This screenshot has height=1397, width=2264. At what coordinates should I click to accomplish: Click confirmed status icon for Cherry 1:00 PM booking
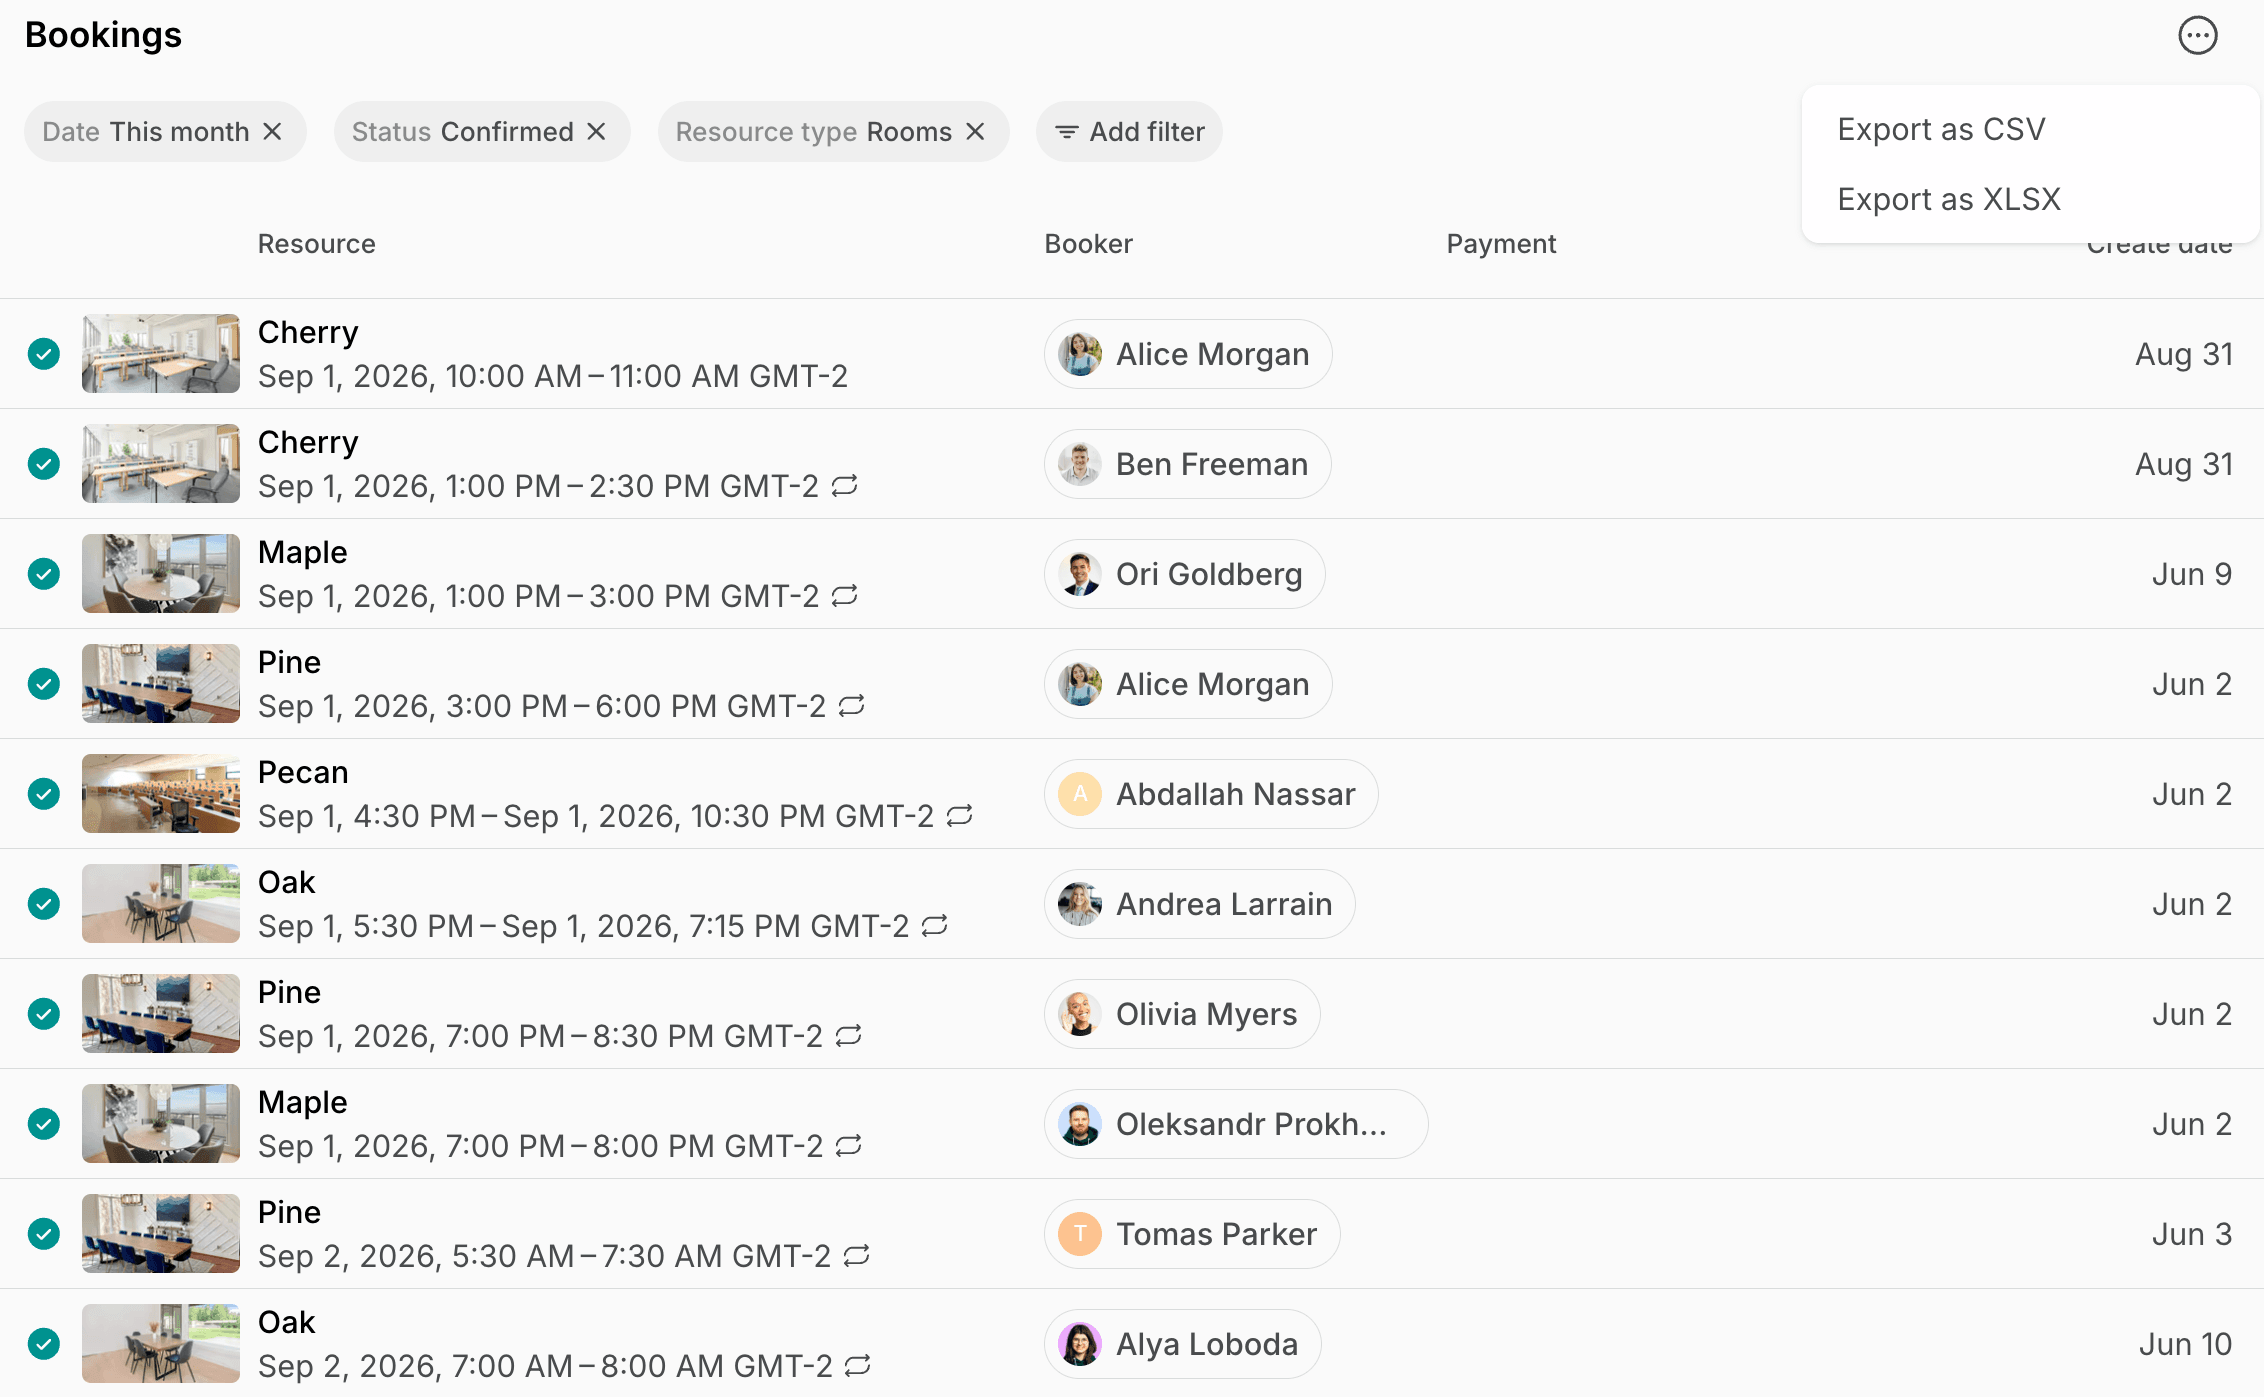[44, 464]
